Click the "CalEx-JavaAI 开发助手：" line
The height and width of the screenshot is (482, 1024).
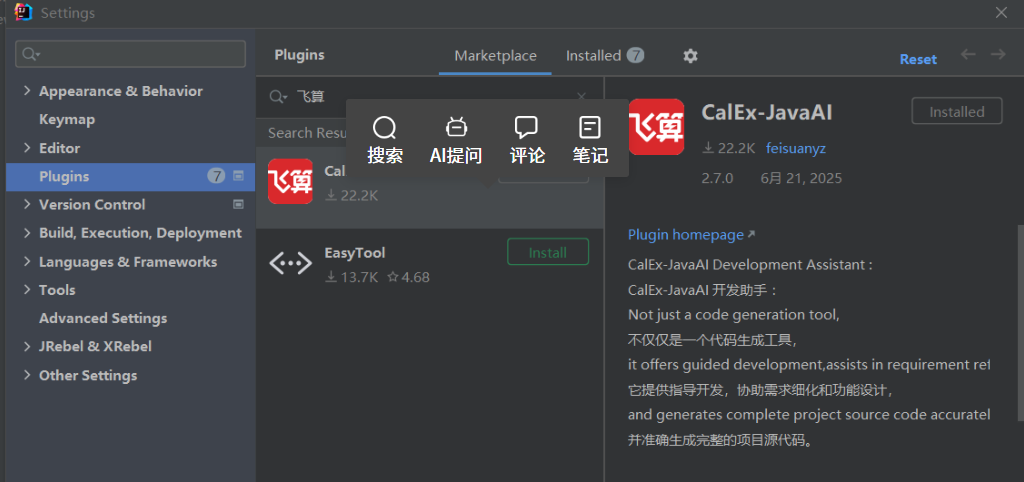703,290
